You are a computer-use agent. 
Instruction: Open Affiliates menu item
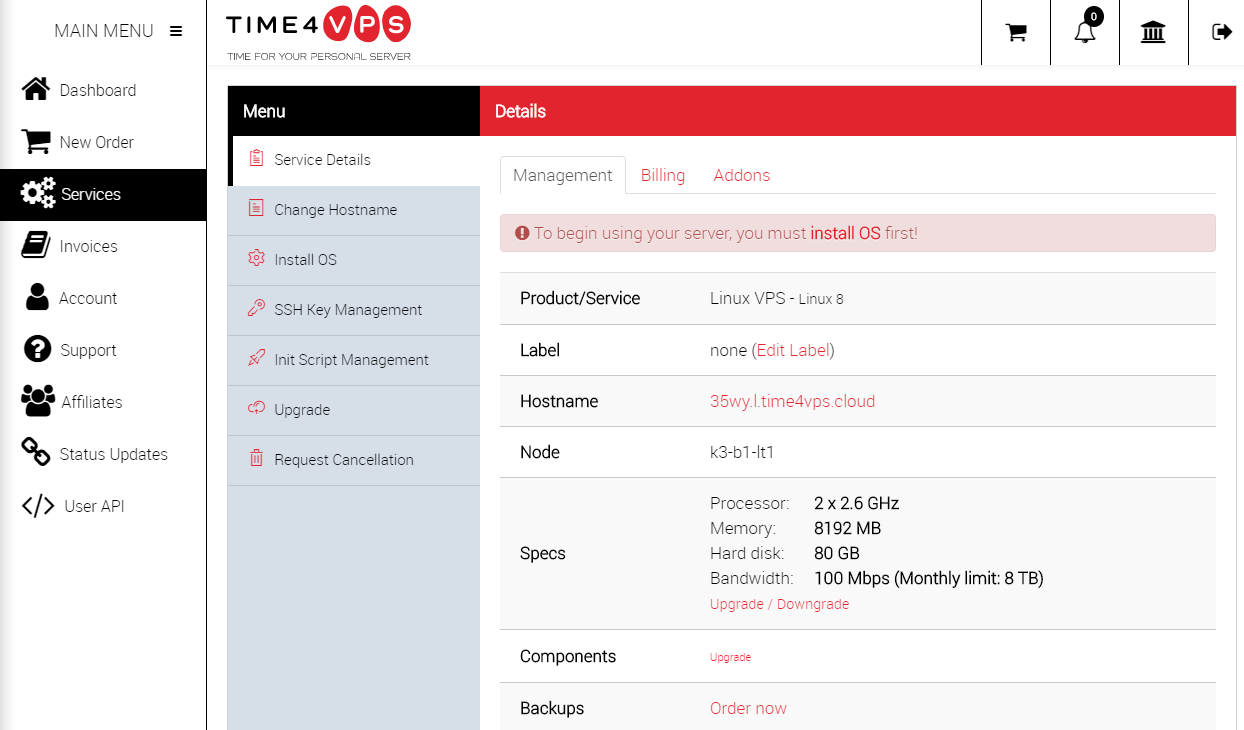103,402
